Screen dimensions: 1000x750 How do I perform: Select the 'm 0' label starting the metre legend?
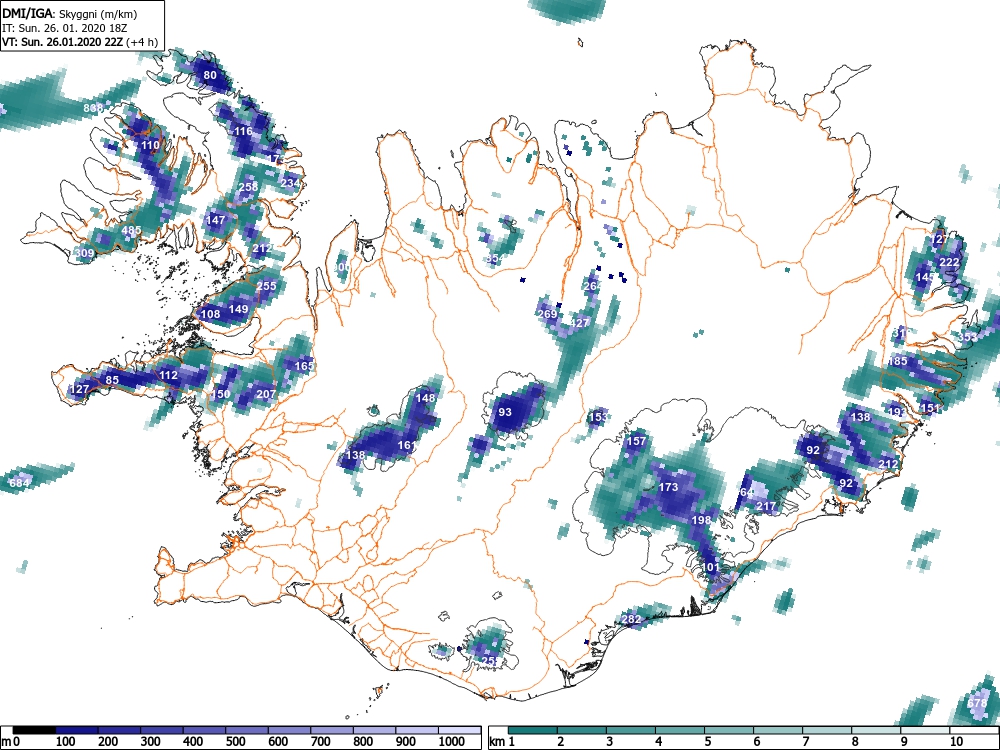[11, 742]
